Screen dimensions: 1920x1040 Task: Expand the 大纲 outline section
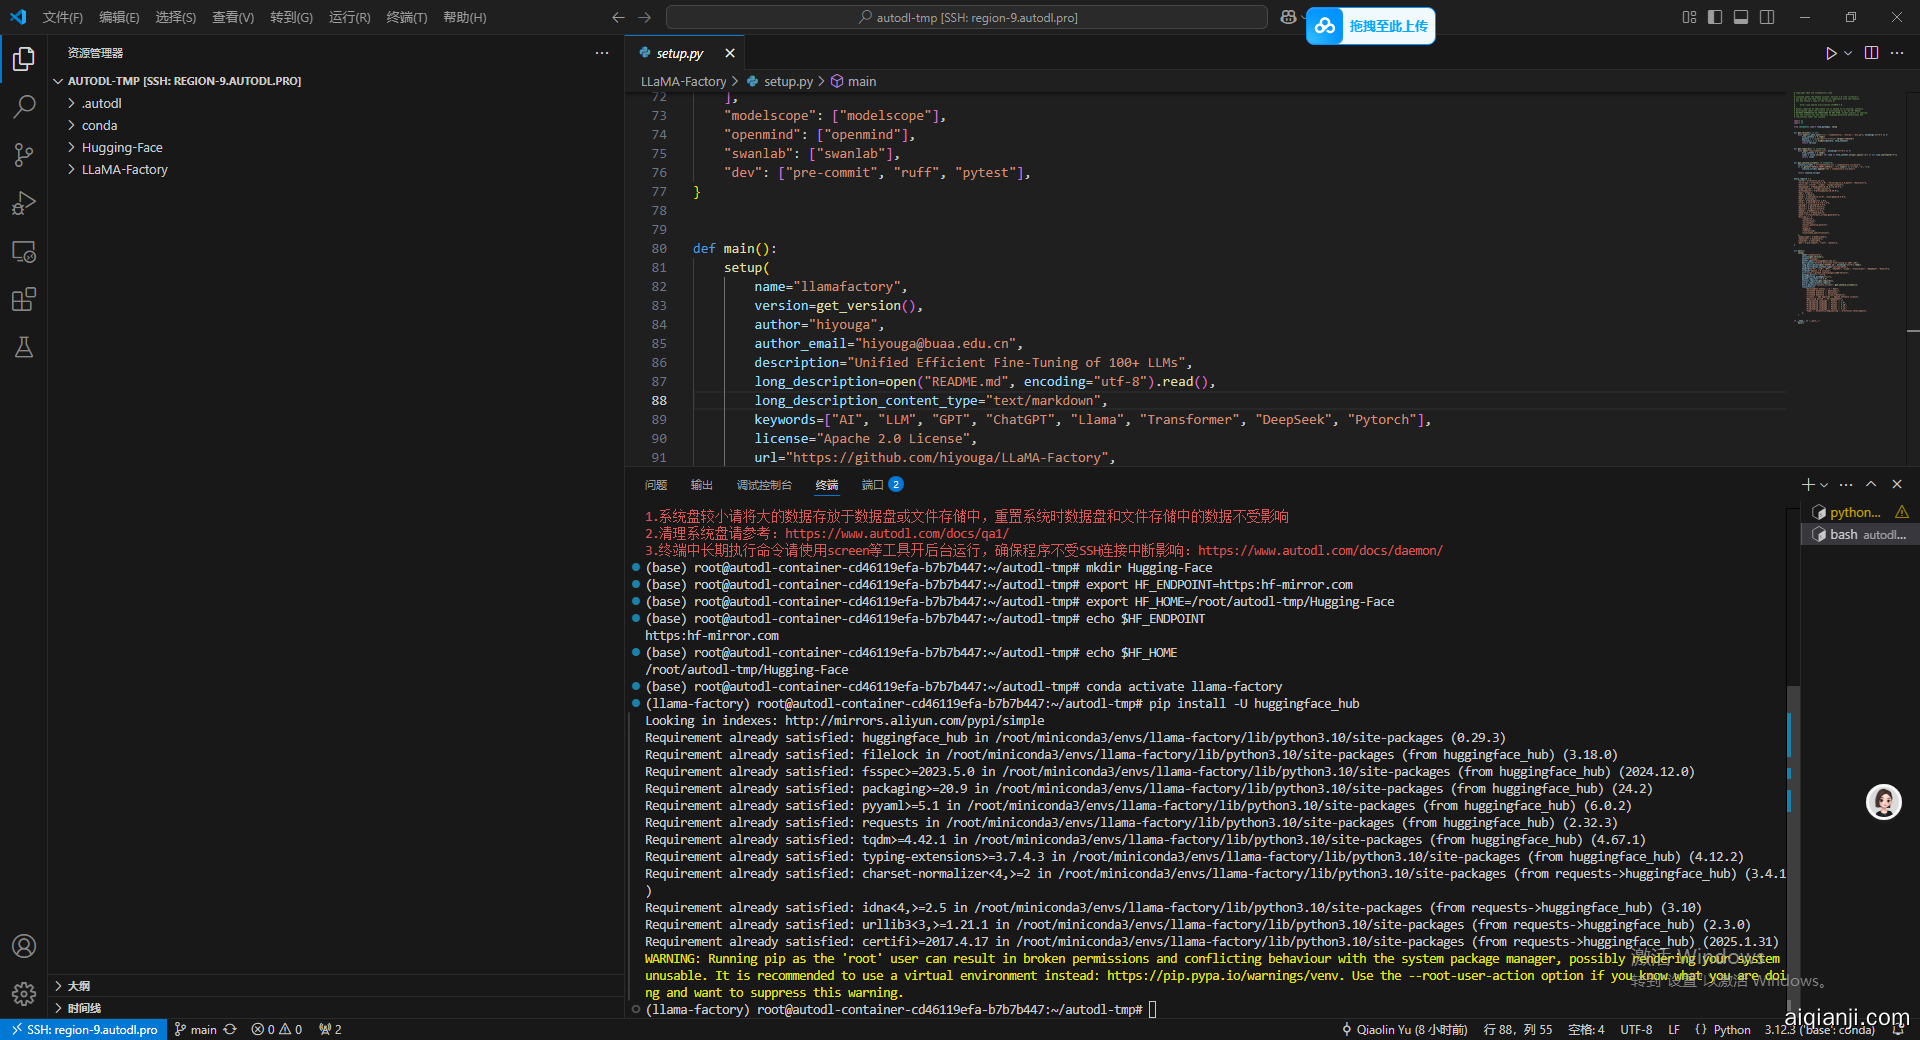(x=78, y=986)
